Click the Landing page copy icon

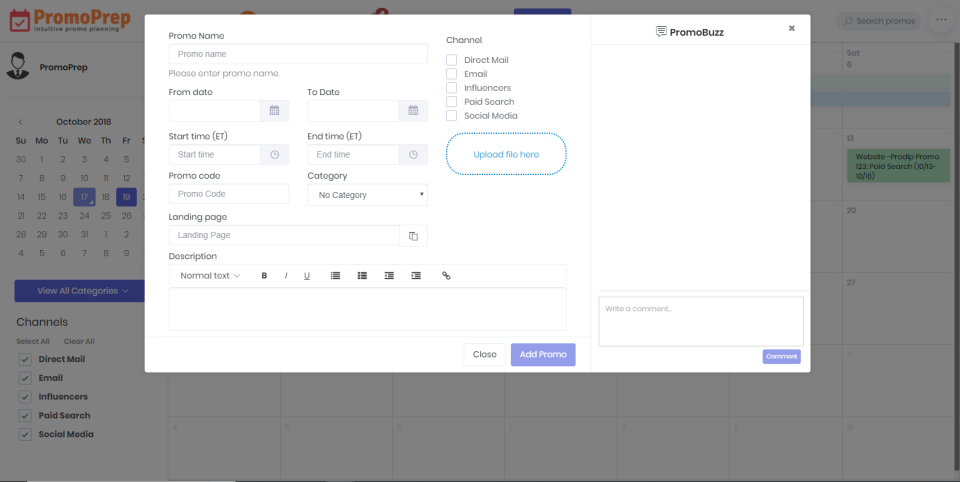coord(413,236)
